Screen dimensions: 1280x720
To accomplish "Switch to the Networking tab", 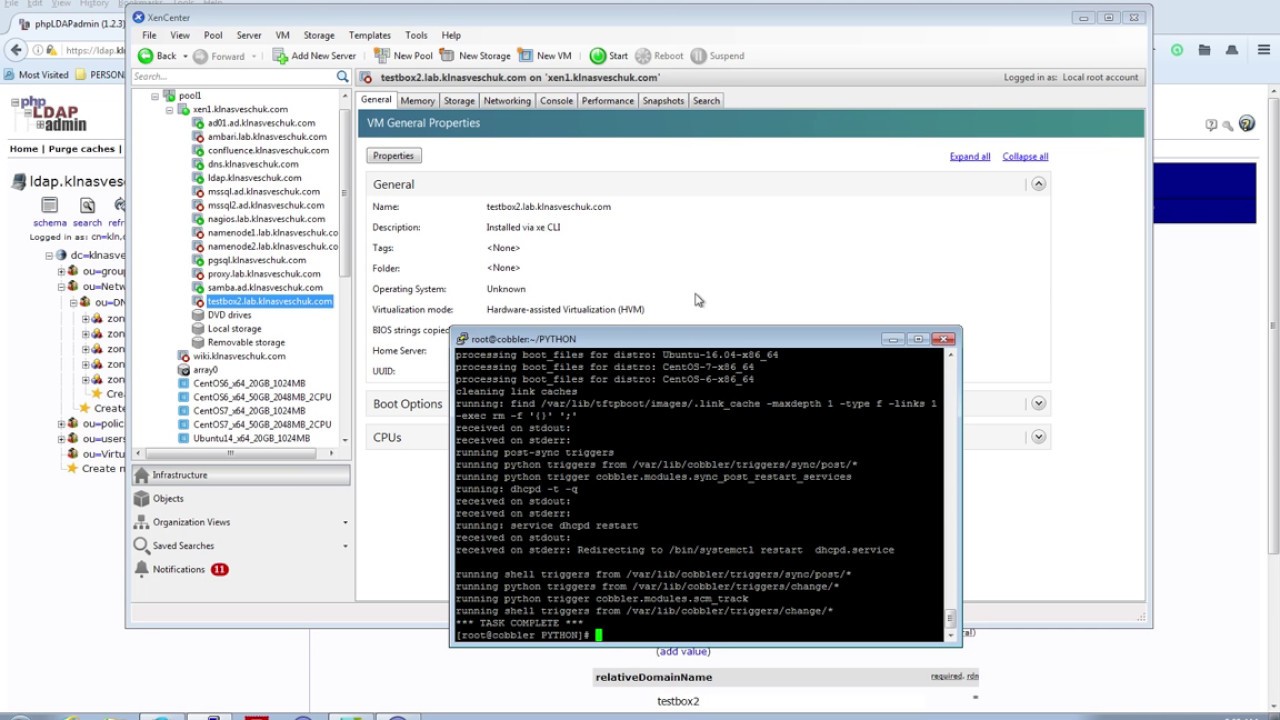I will (507, 101).
